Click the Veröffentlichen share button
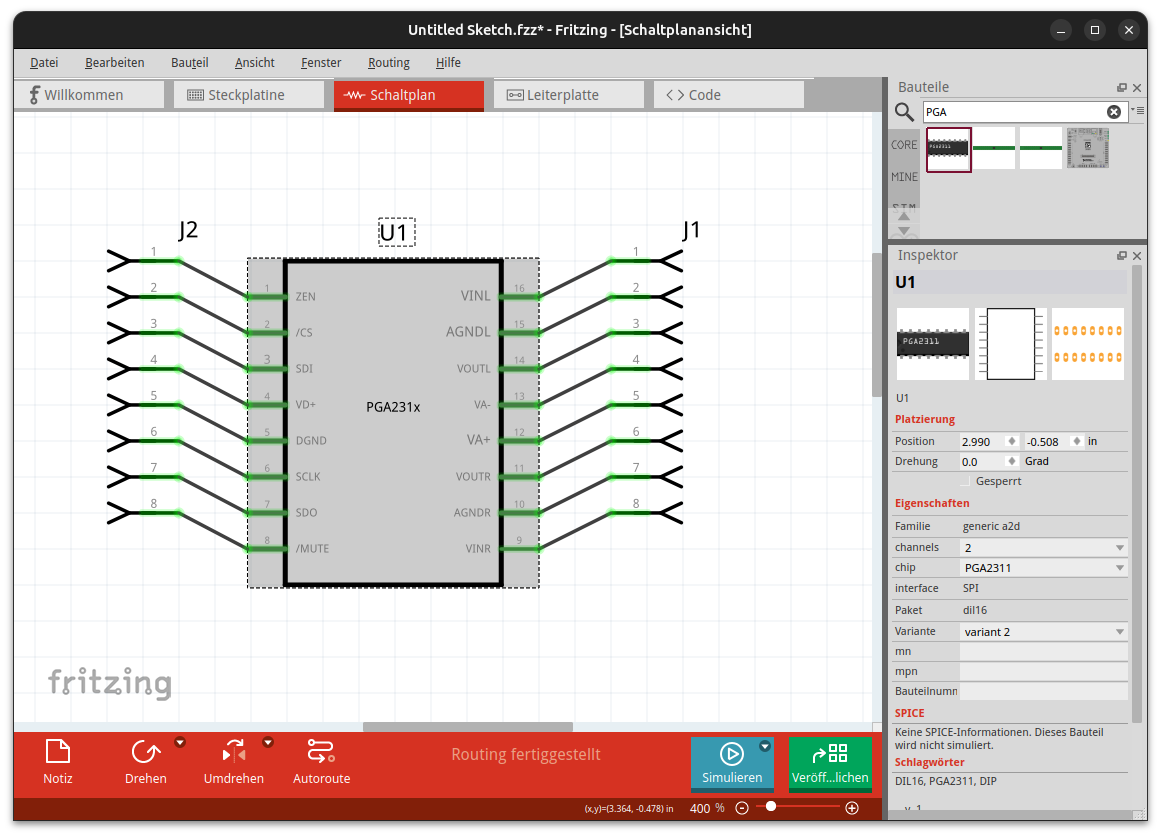The width and height of the screenshot is (1161, 837). tap(829, 763)
